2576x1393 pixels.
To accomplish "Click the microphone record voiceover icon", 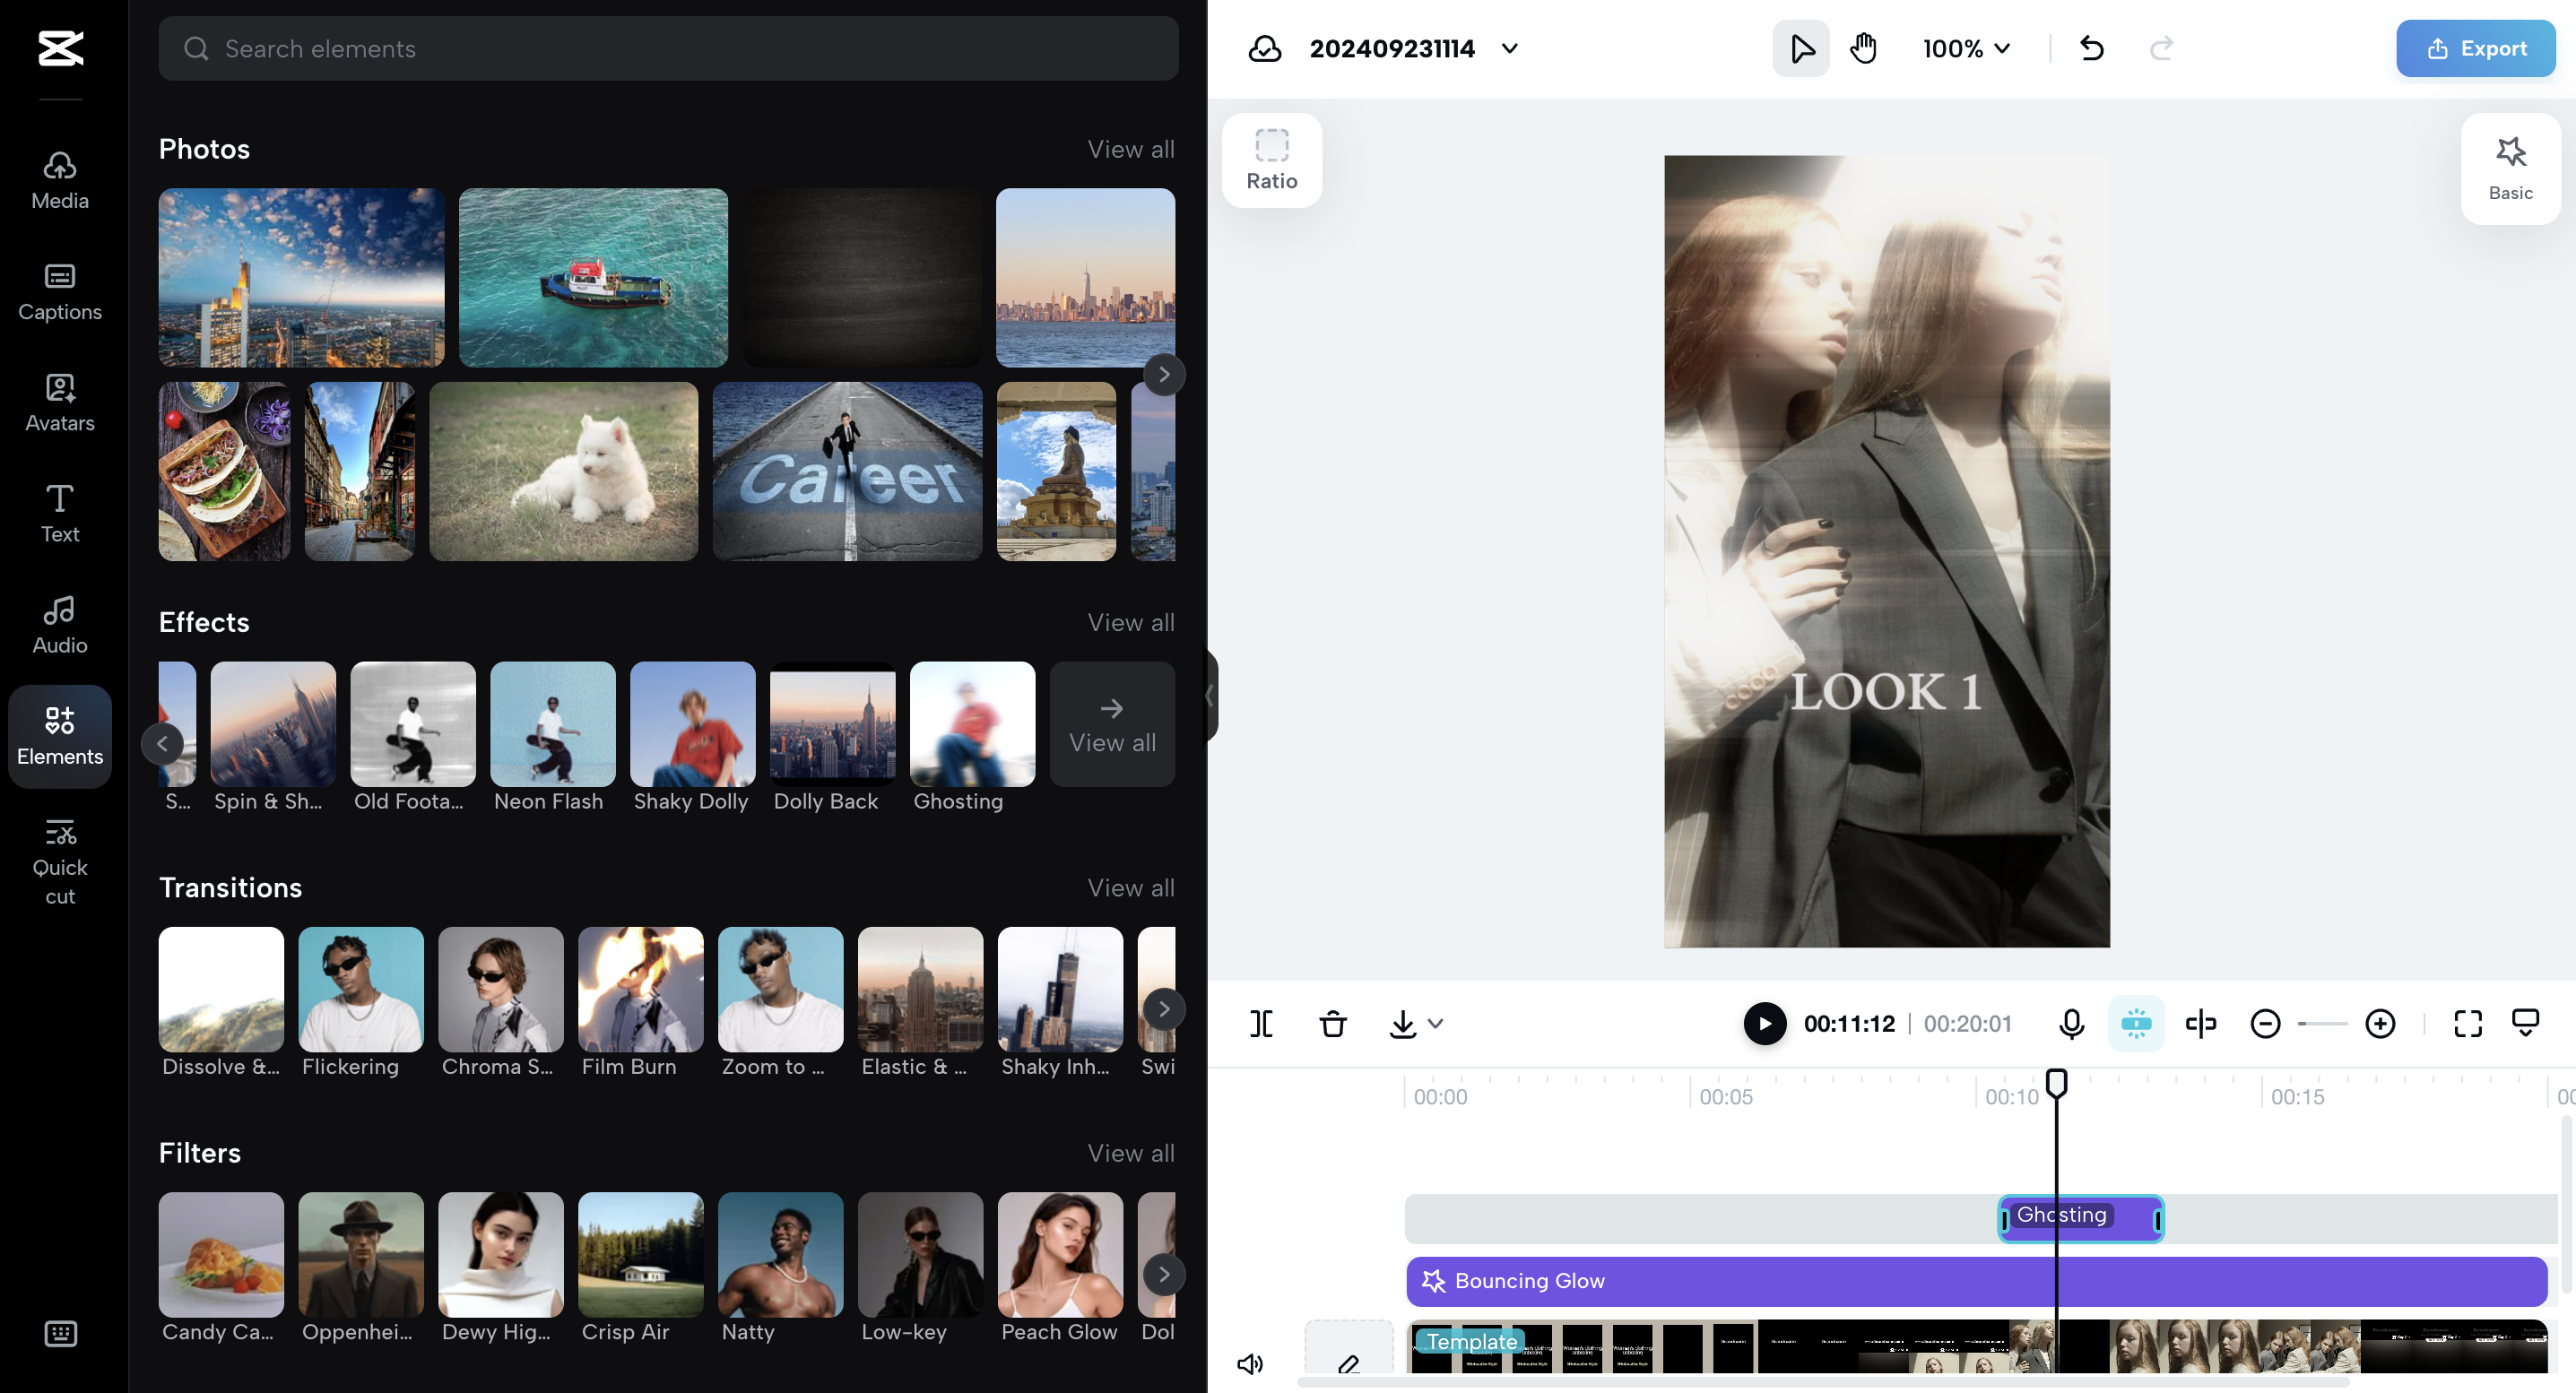I will pos(2071,1023).
